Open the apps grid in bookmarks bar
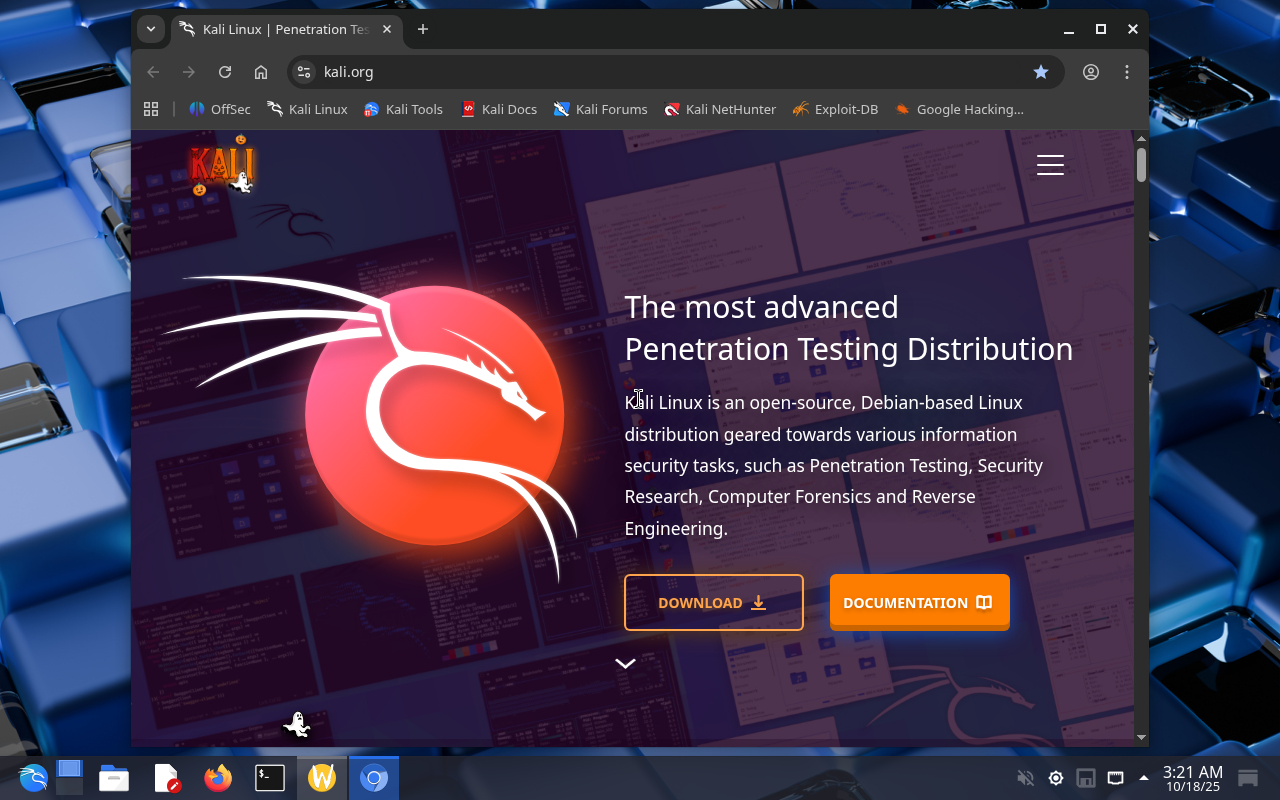 (x=151, y=109)
